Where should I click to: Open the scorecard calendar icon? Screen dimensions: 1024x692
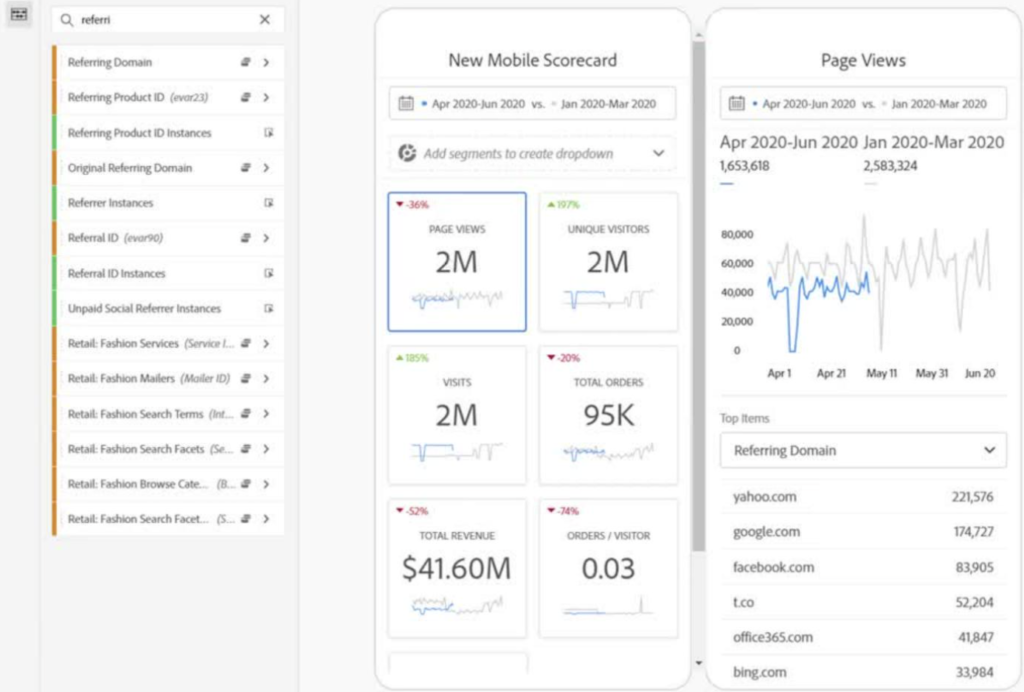click(406, 103)
